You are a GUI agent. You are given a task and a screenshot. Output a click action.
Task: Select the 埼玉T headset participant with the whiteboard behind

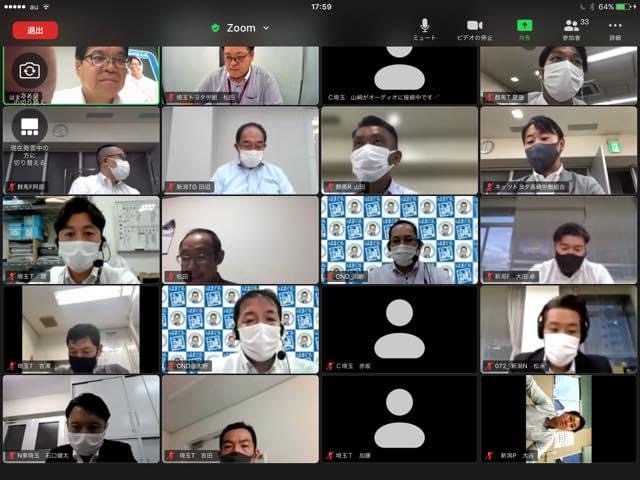point(81,240)
